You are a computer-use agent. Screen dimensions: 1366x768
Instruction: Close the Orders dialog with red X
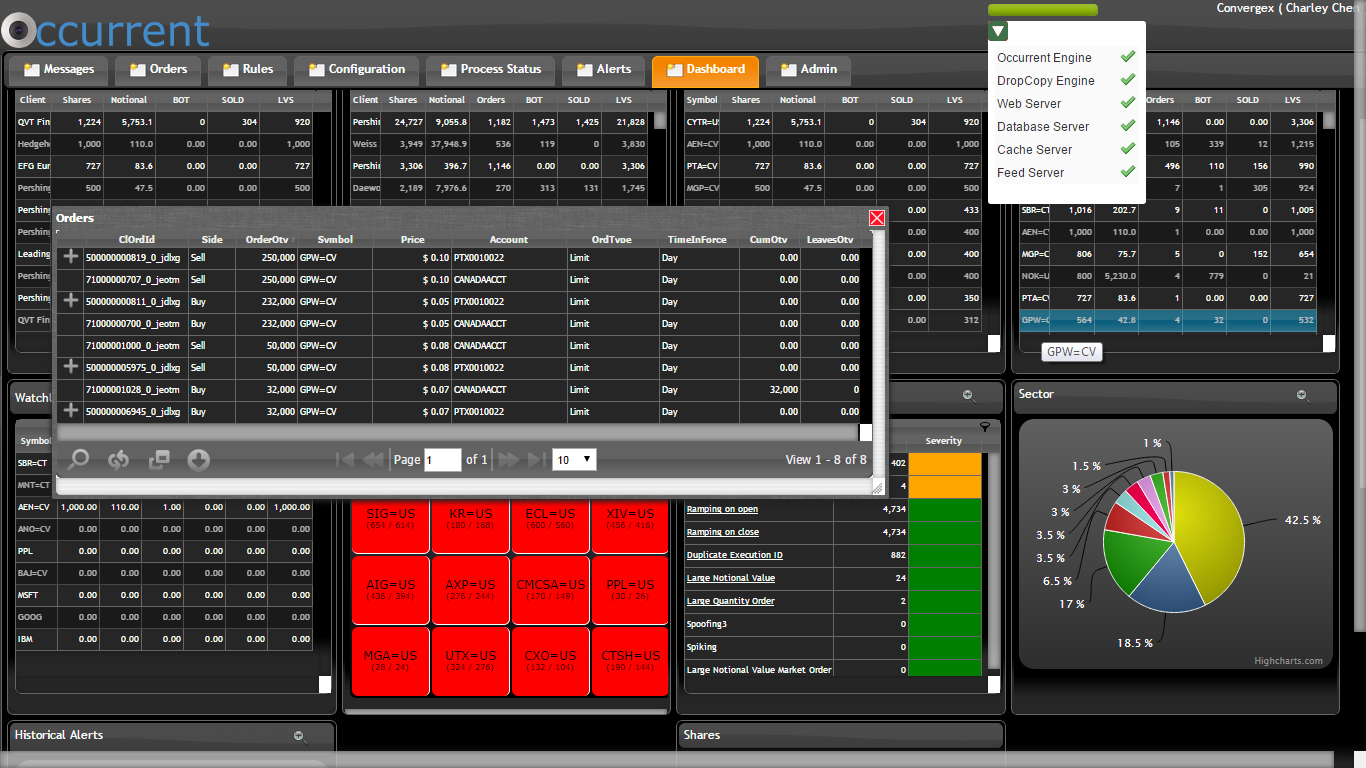tap(877, 218)
